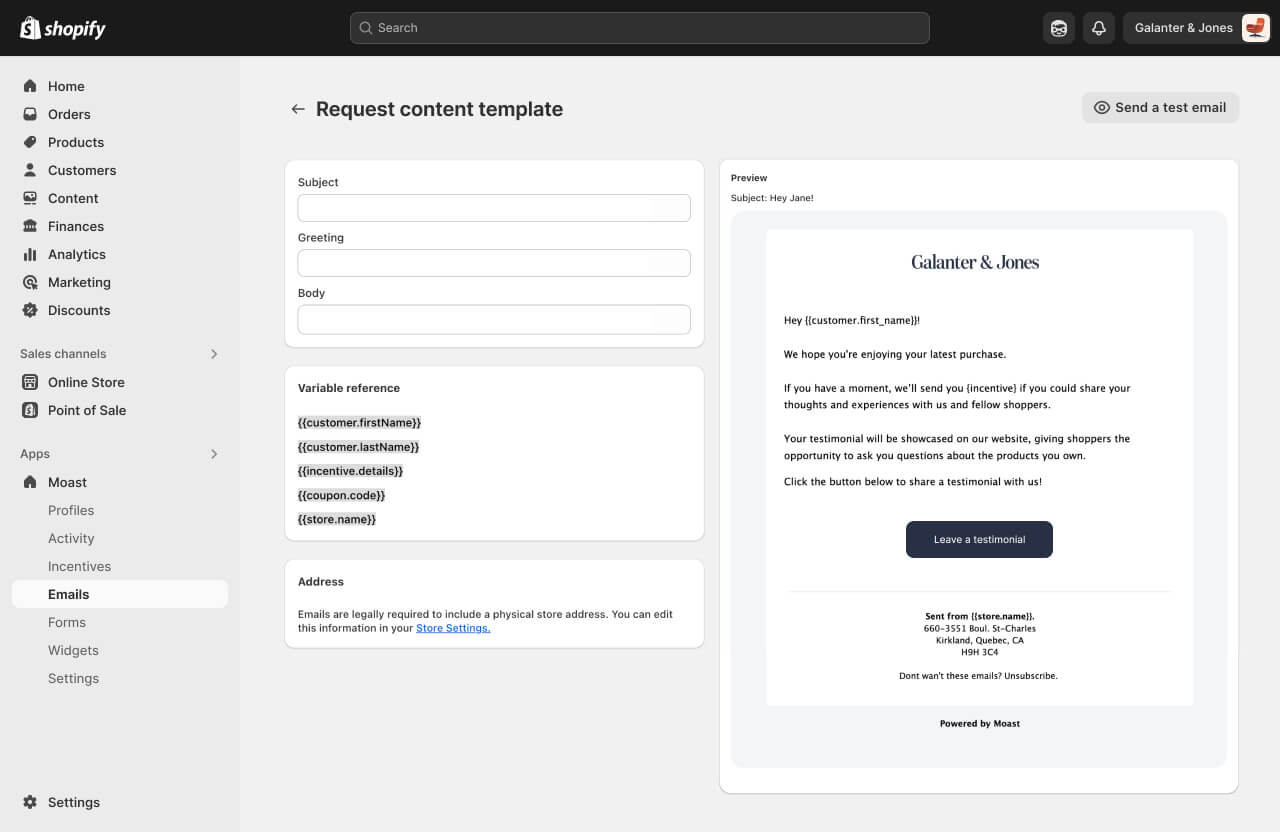Click the Leave a testimonial preview button
The image size is (1280, 832).
[979, 539]
